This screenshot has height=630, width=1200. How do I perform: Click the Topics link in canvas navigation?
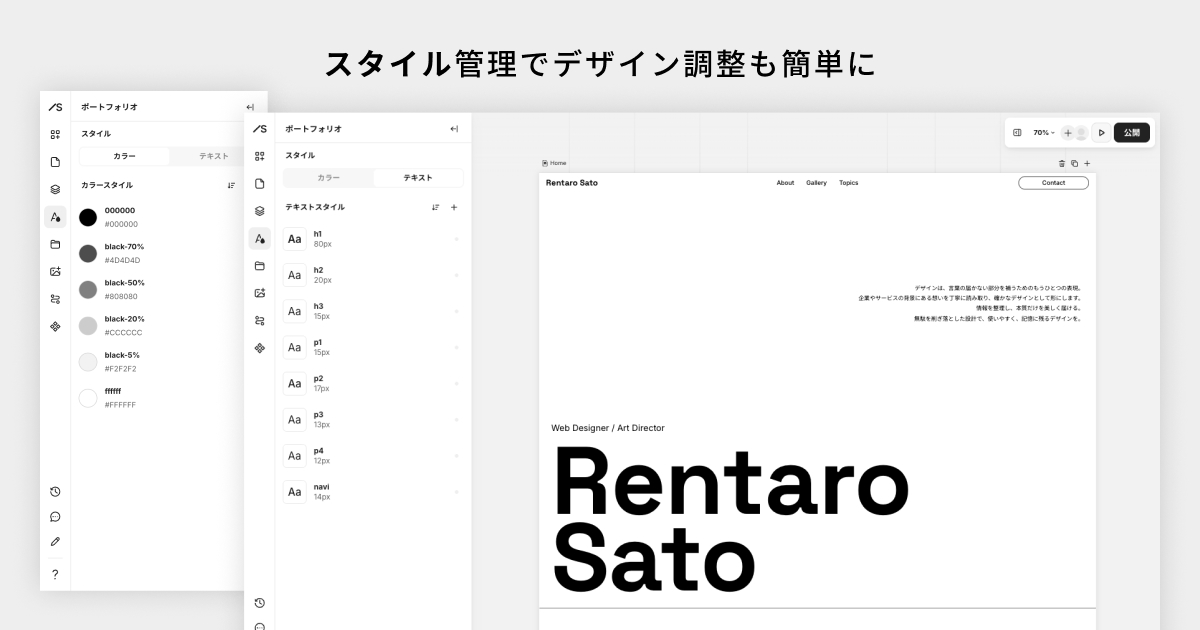click(x=848, y=183)
